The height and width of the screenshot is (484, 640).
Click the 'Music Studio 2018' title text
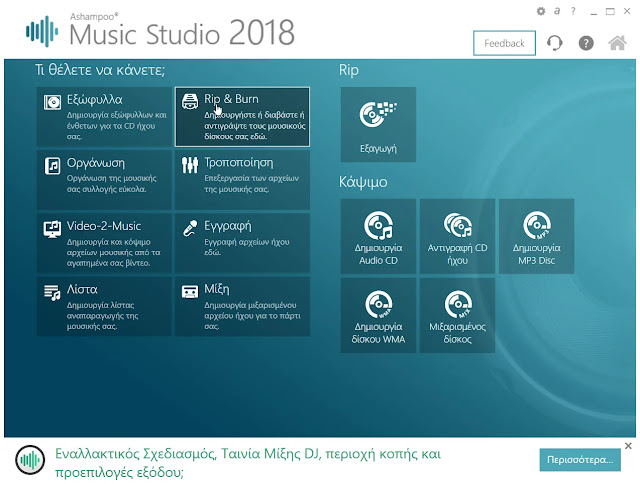[x=182, y=33]
